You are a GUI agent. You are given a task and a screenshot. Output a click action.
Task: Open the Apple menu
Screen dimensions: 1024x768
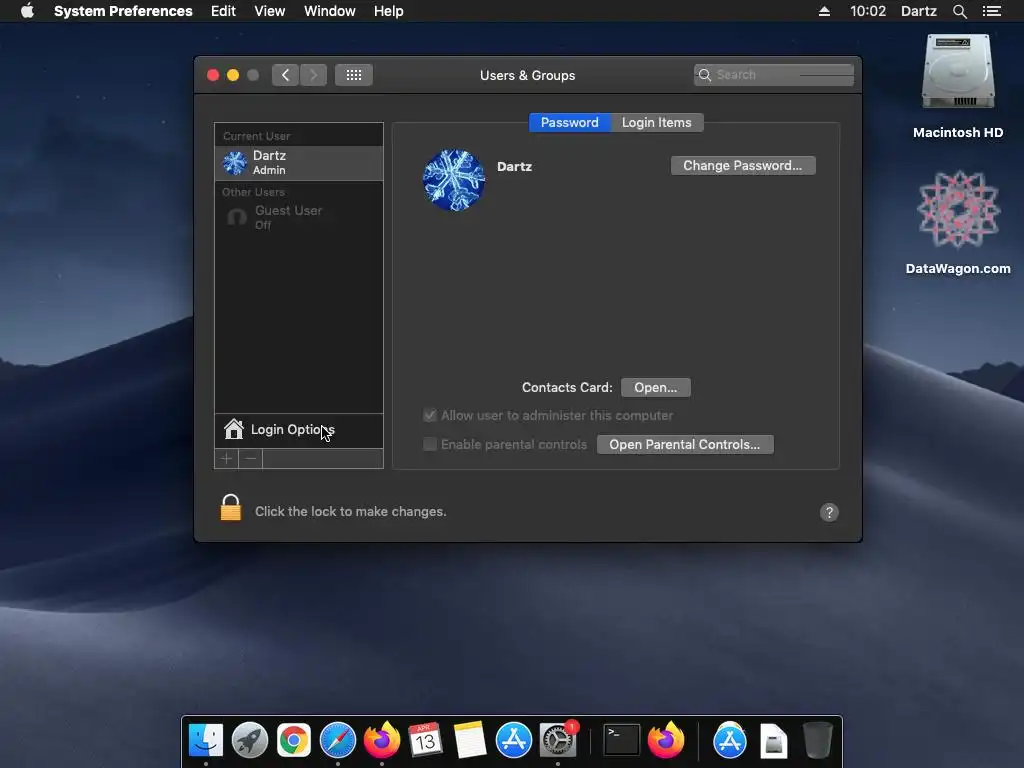point(27,11)
